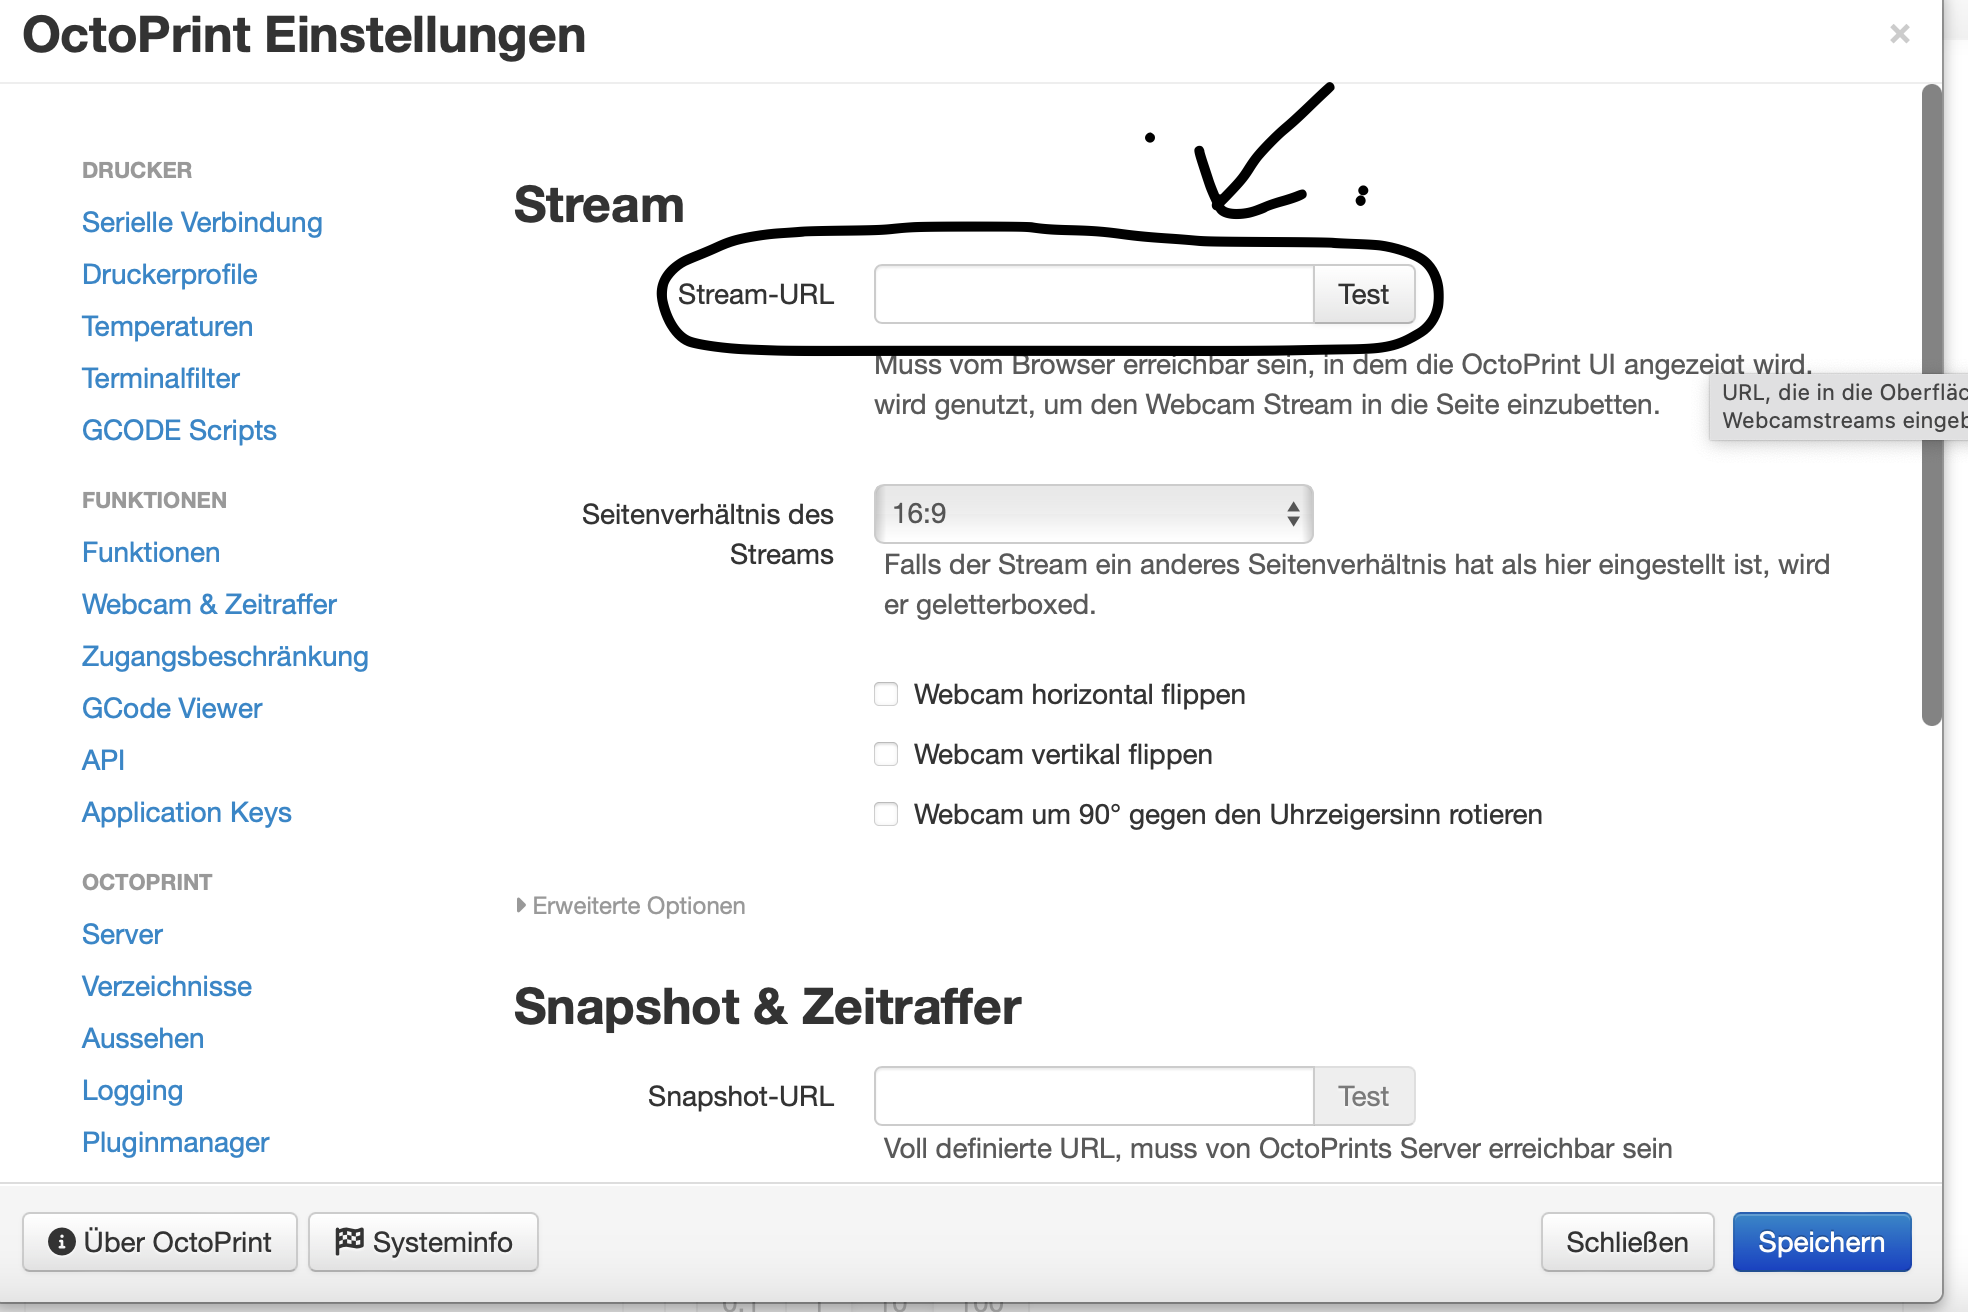Open Application Keys settings link
The width and height of the screenshot is (1968, 1312).
coord(186,812)
